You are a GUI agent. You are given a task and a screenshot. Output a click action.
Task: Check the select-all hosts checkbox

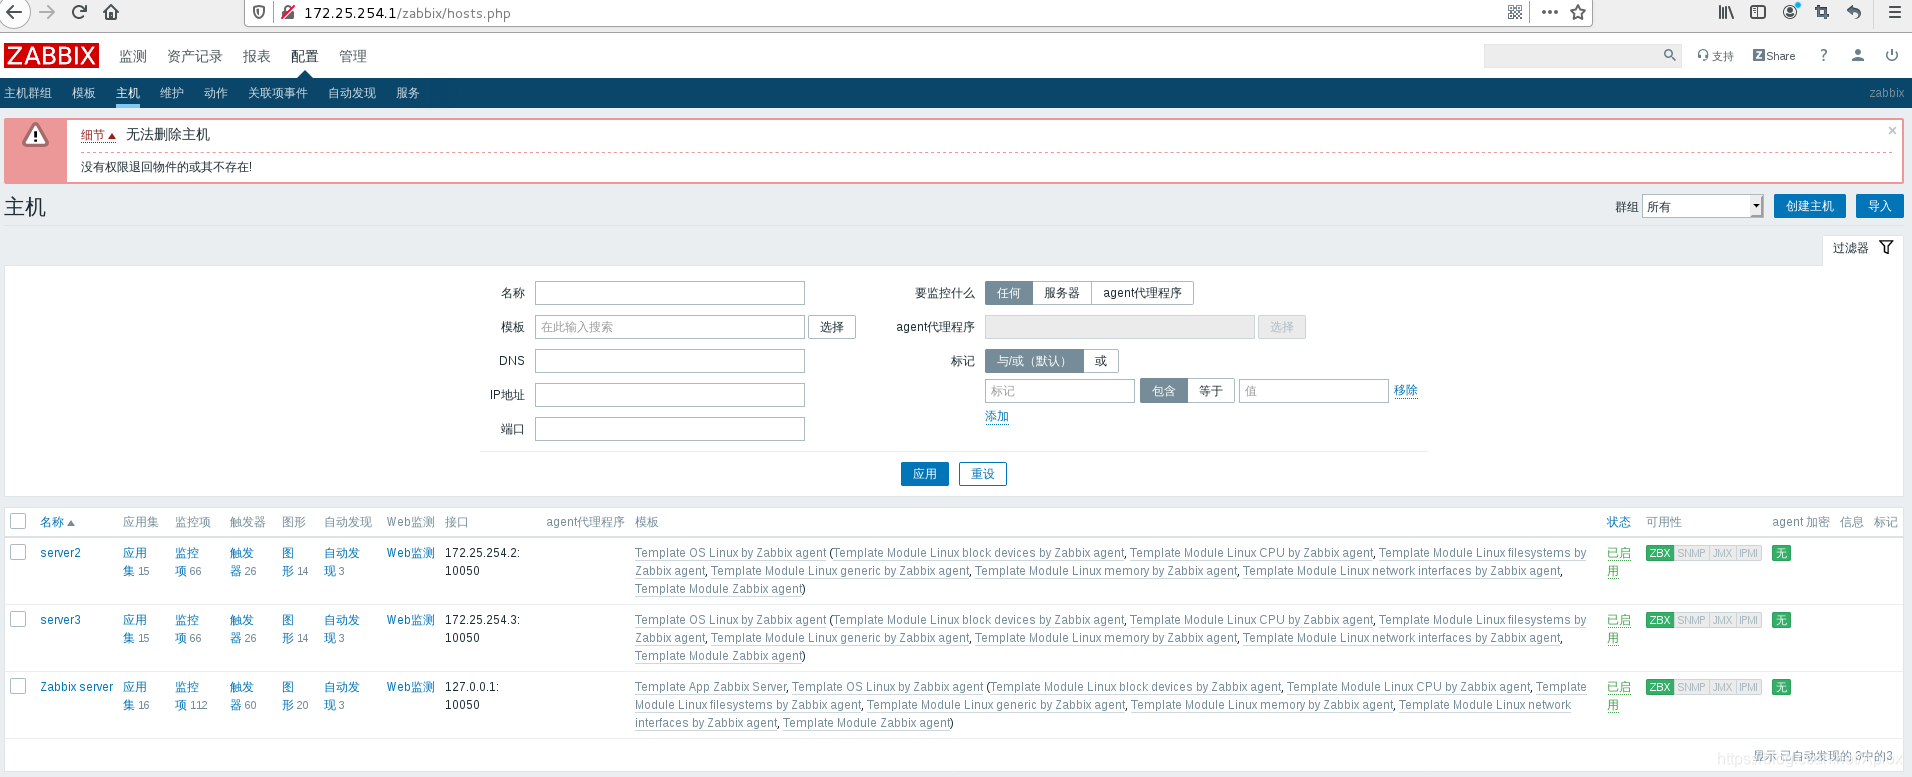pyautogui.click(x=18, y=521)
